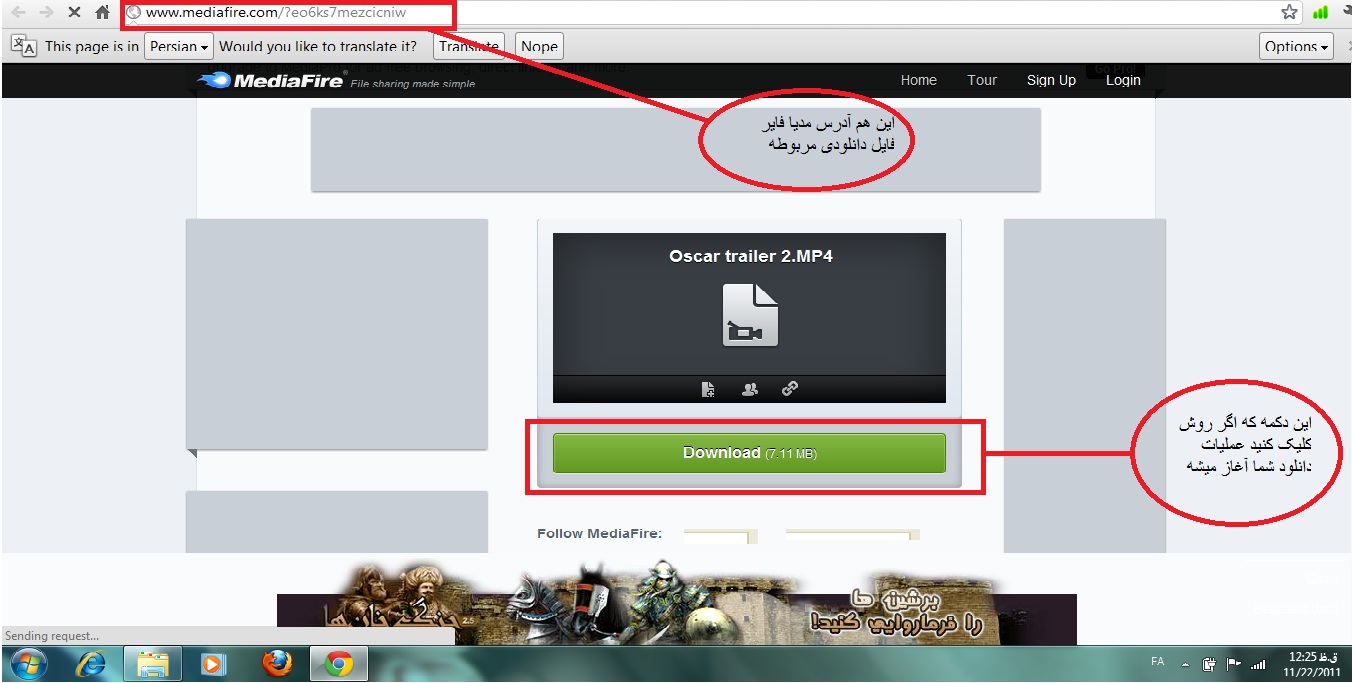Click the Login link
The height and width of the screenshot is (683, 1352).
point(1123,80)
